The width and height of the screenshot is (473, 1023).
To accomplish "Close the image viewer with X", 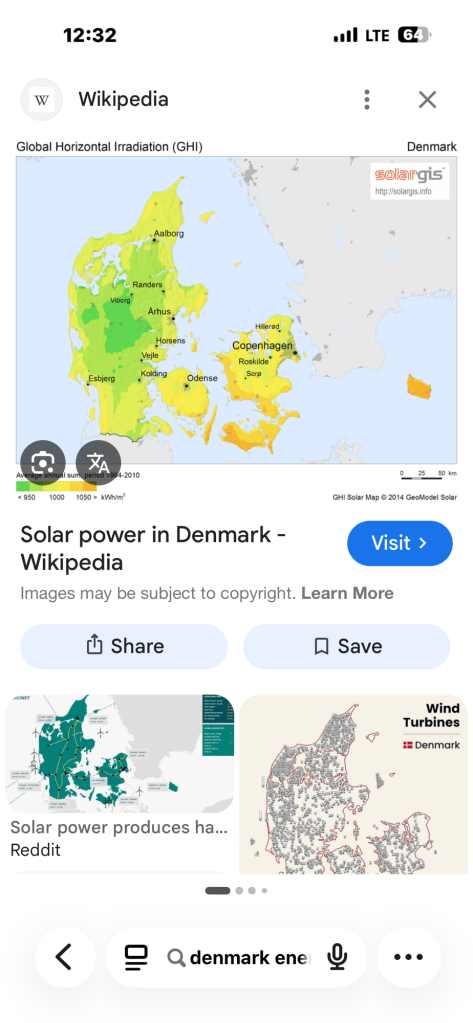I will click(427, 100).
